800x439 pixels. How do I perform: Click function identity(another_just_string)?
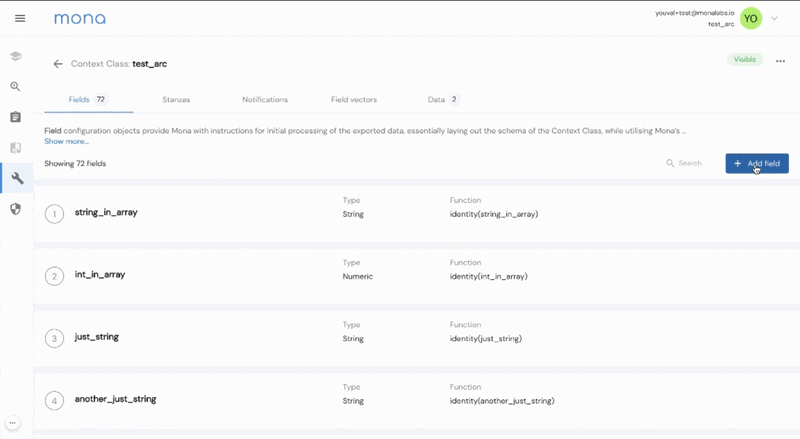pyautogui.click(x=502, y=401)
